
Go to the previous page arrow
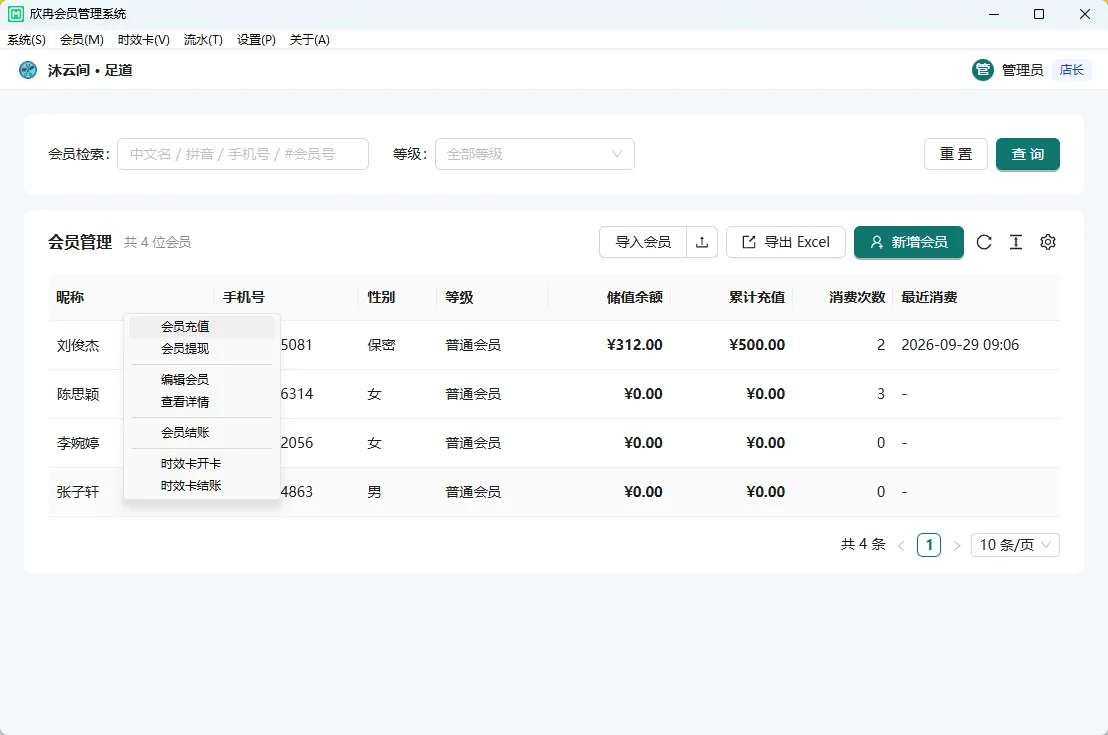[x=901, y=546]
